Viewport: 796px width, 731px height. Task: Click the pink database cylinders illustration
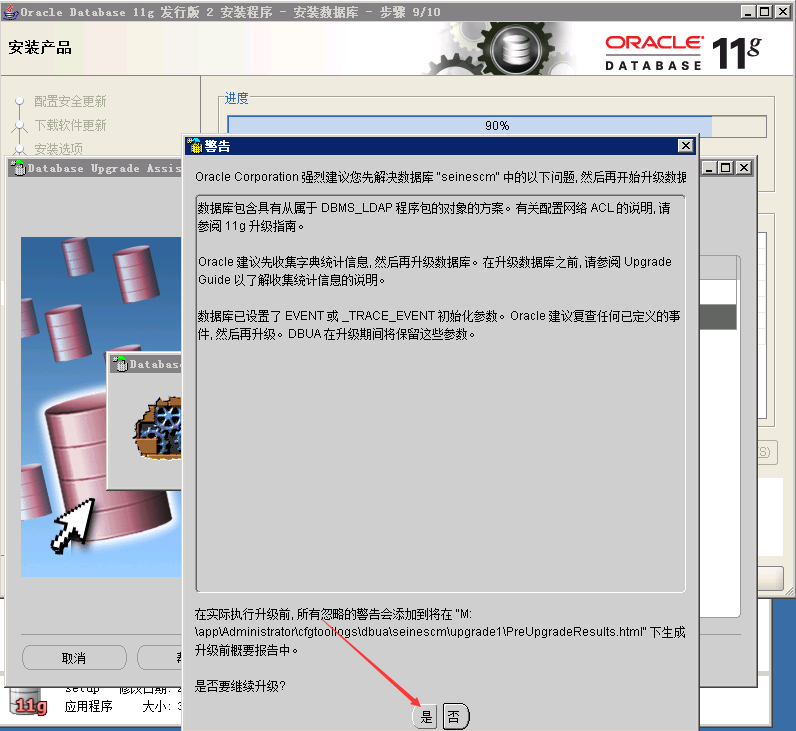point(101,406)
